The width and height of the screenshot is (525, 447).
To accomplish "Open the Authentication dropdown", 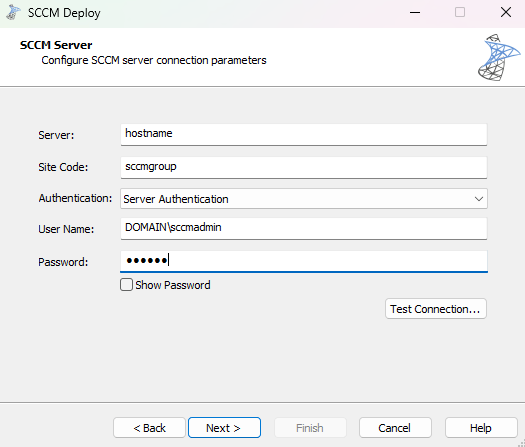I will point(304,199).
